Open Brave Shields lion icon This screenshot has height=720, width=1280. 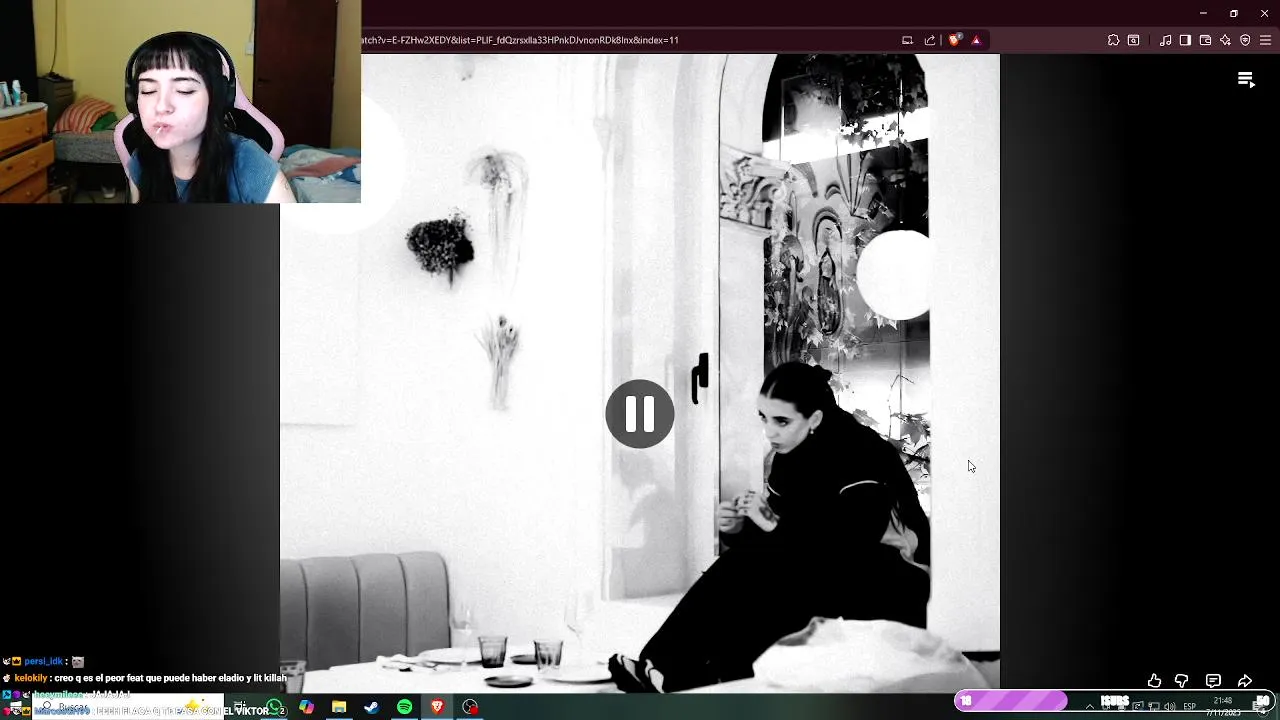[x=955, y=40]
